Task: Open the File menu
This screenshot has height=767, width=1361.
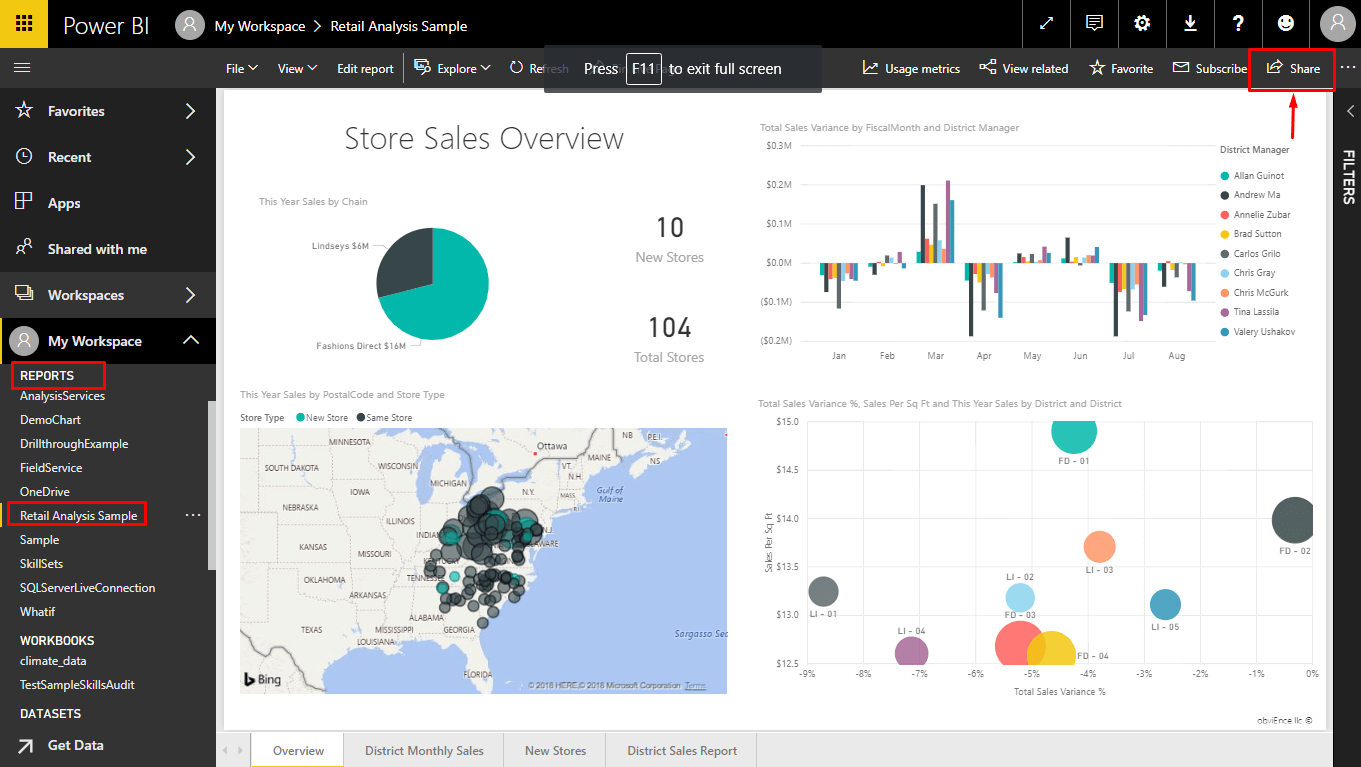Action: tap(242, 68)
